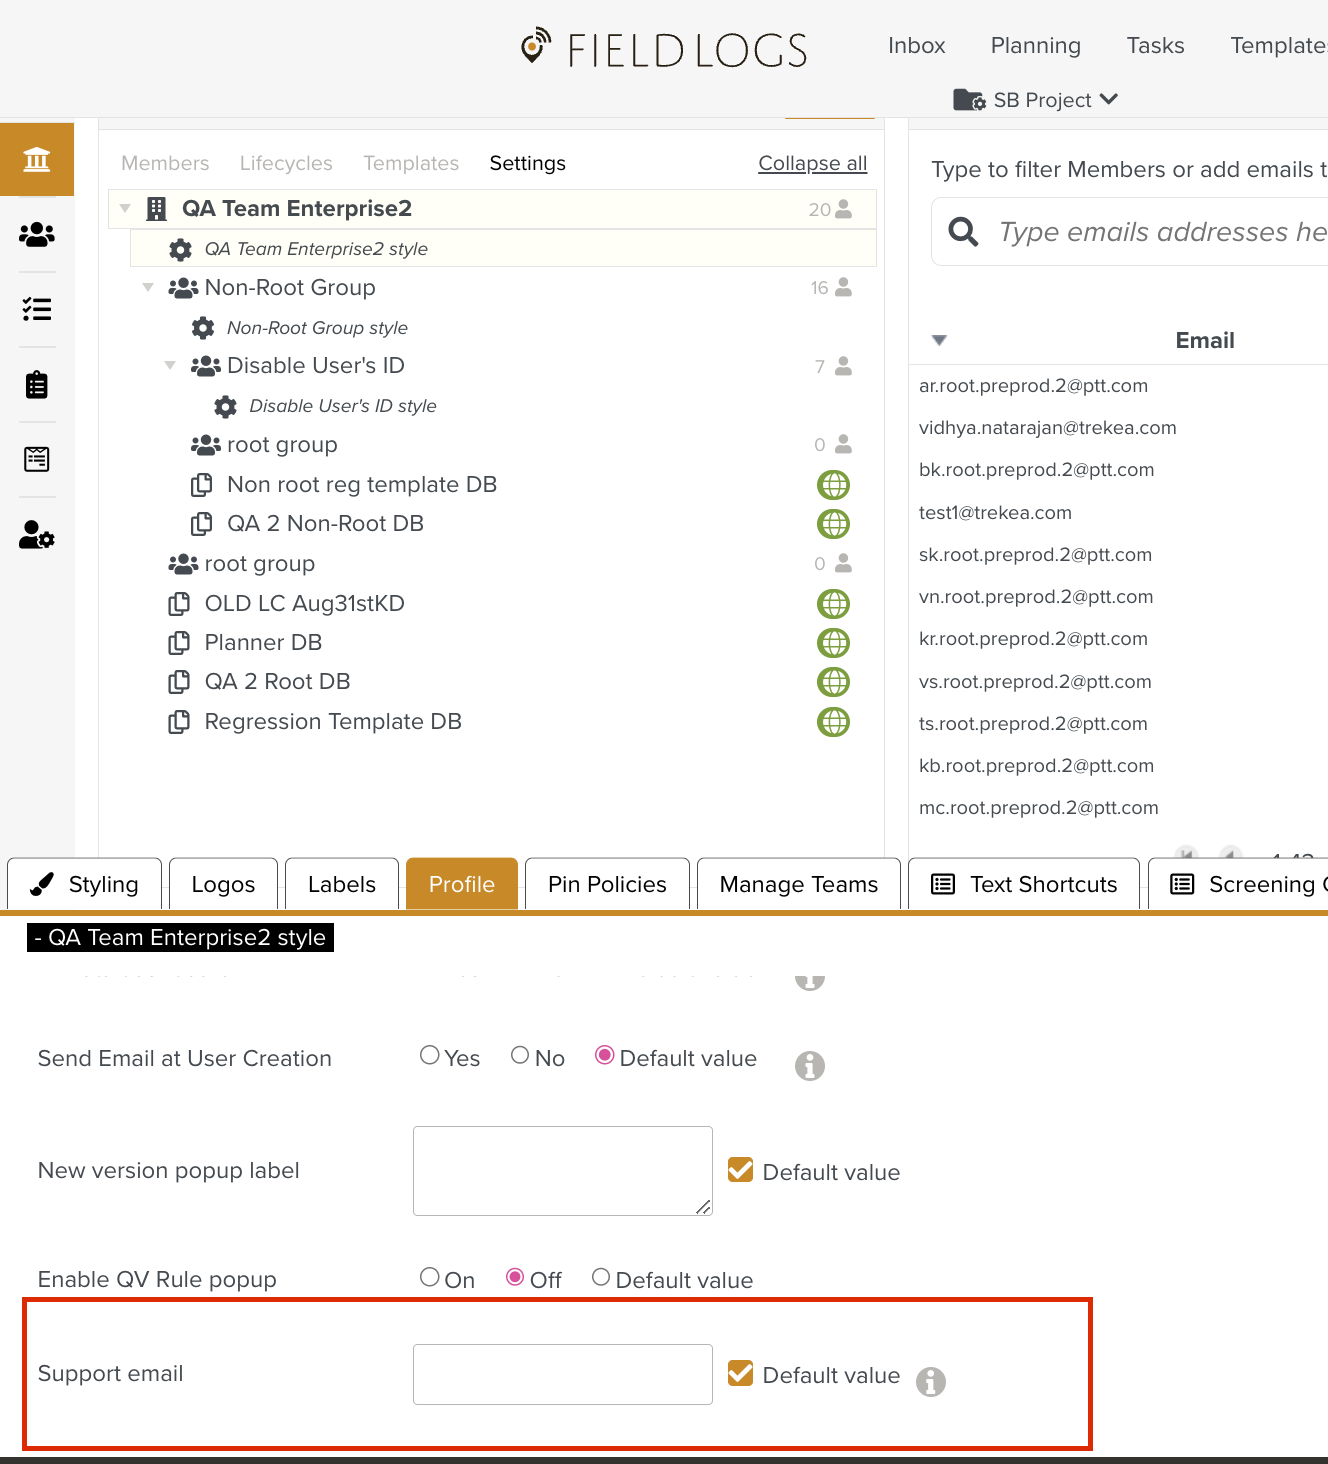The height and width of the screenshot is (1464, 1328).
Task: Click the Collapse all link
Action: pyautogui.click(x=812, y=163)
